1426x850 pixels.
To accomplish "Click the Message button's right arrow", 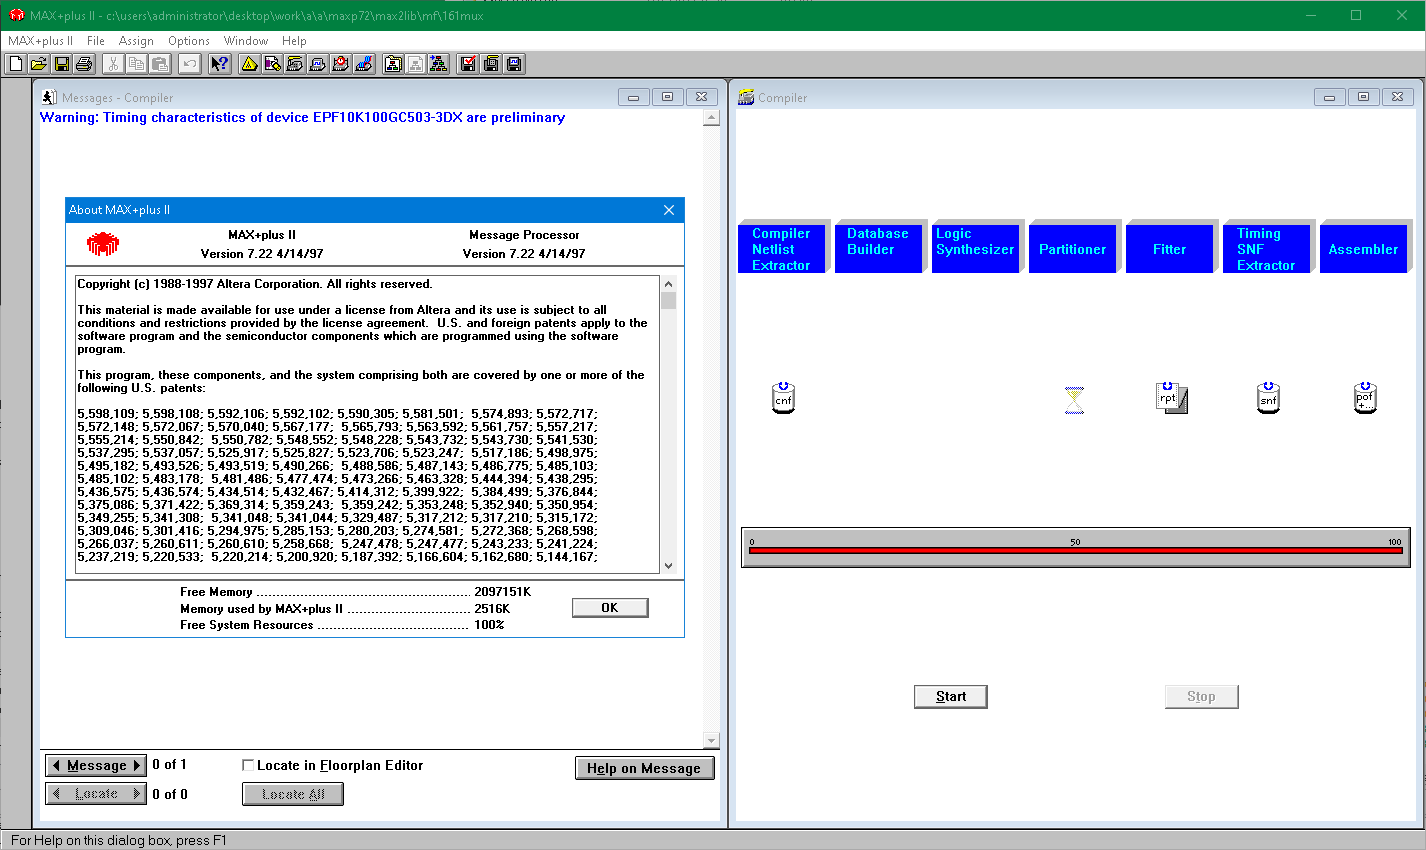I will (x=138, y=766).
